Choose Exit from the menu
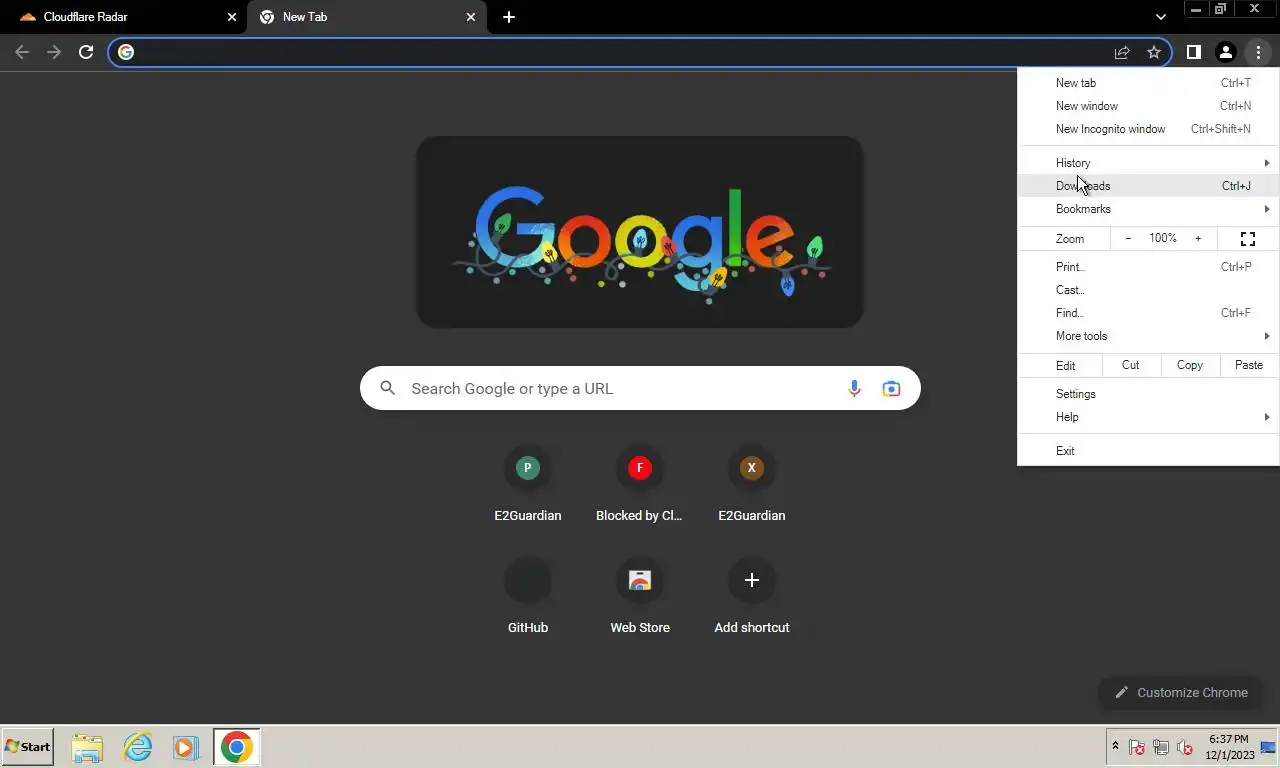 pyautogui.click(x=1148, y=451)
